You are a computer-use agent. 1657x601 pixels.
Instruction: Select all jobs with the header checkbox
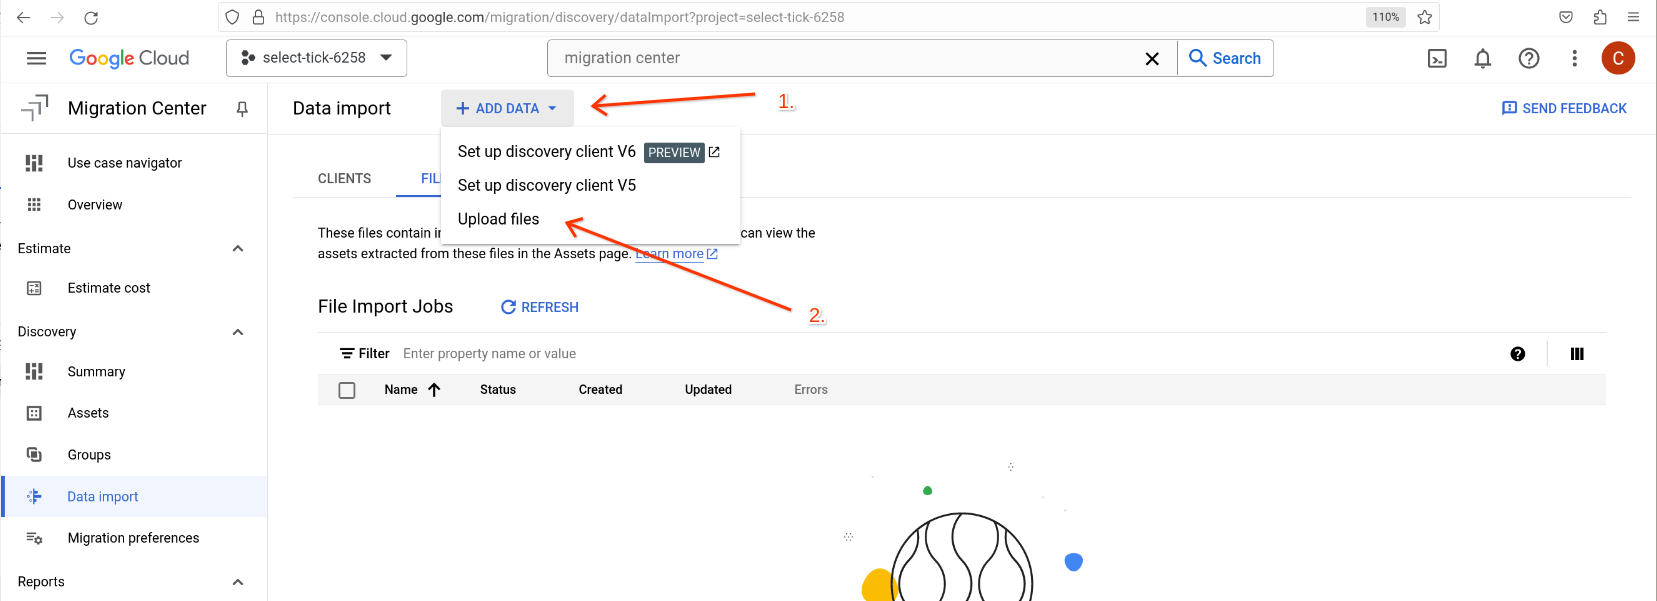(x=347, y=390)
